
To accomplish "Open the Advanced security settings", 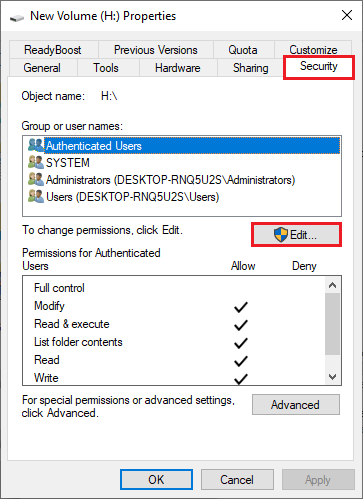I will (x=296, y=405).
